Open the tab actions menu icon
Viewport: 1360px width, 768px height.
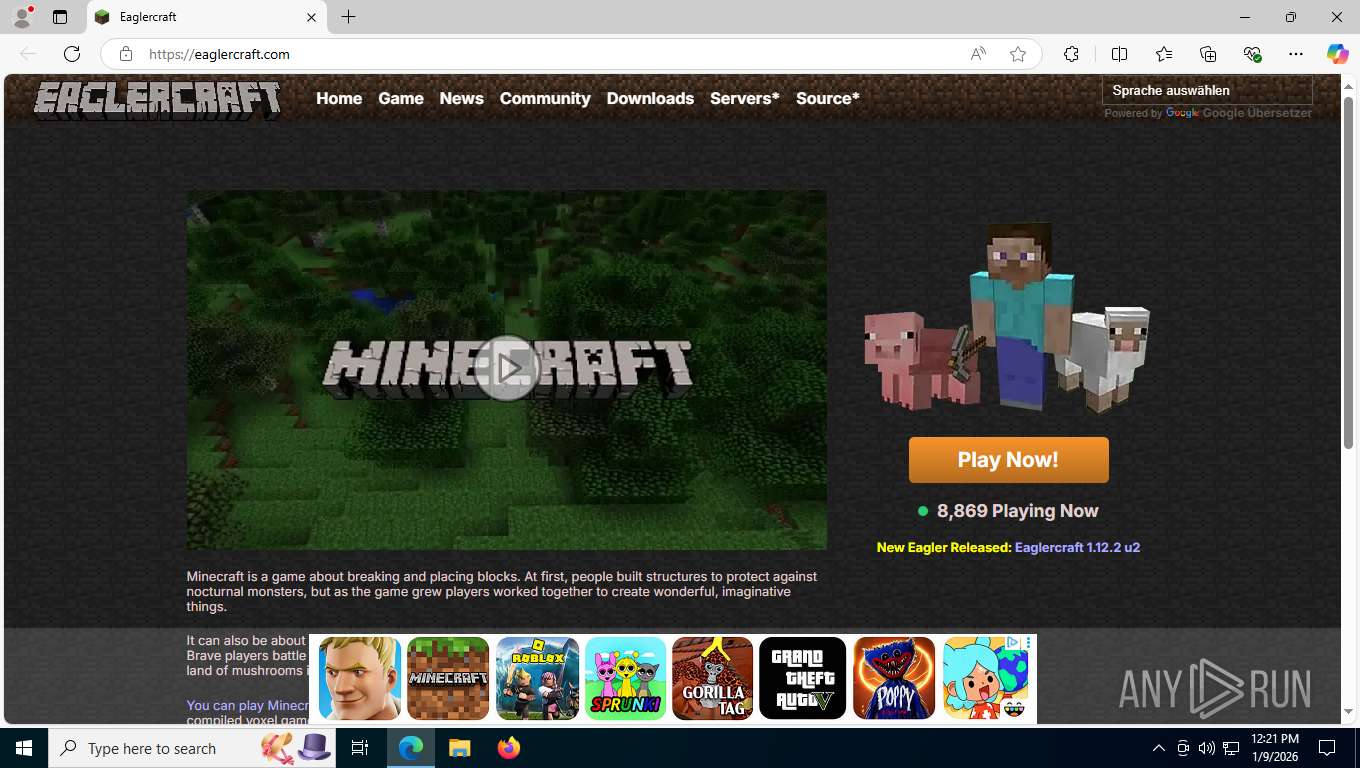coord(60,17)
